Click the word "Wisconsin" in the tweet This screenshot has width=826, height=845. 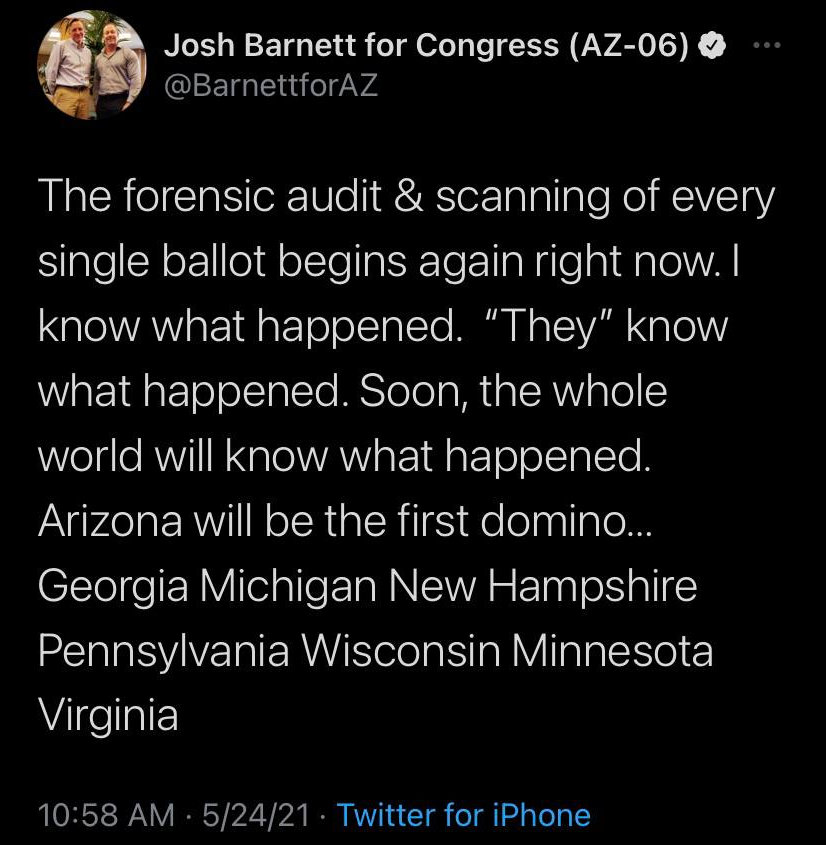[x=400, y=652]
